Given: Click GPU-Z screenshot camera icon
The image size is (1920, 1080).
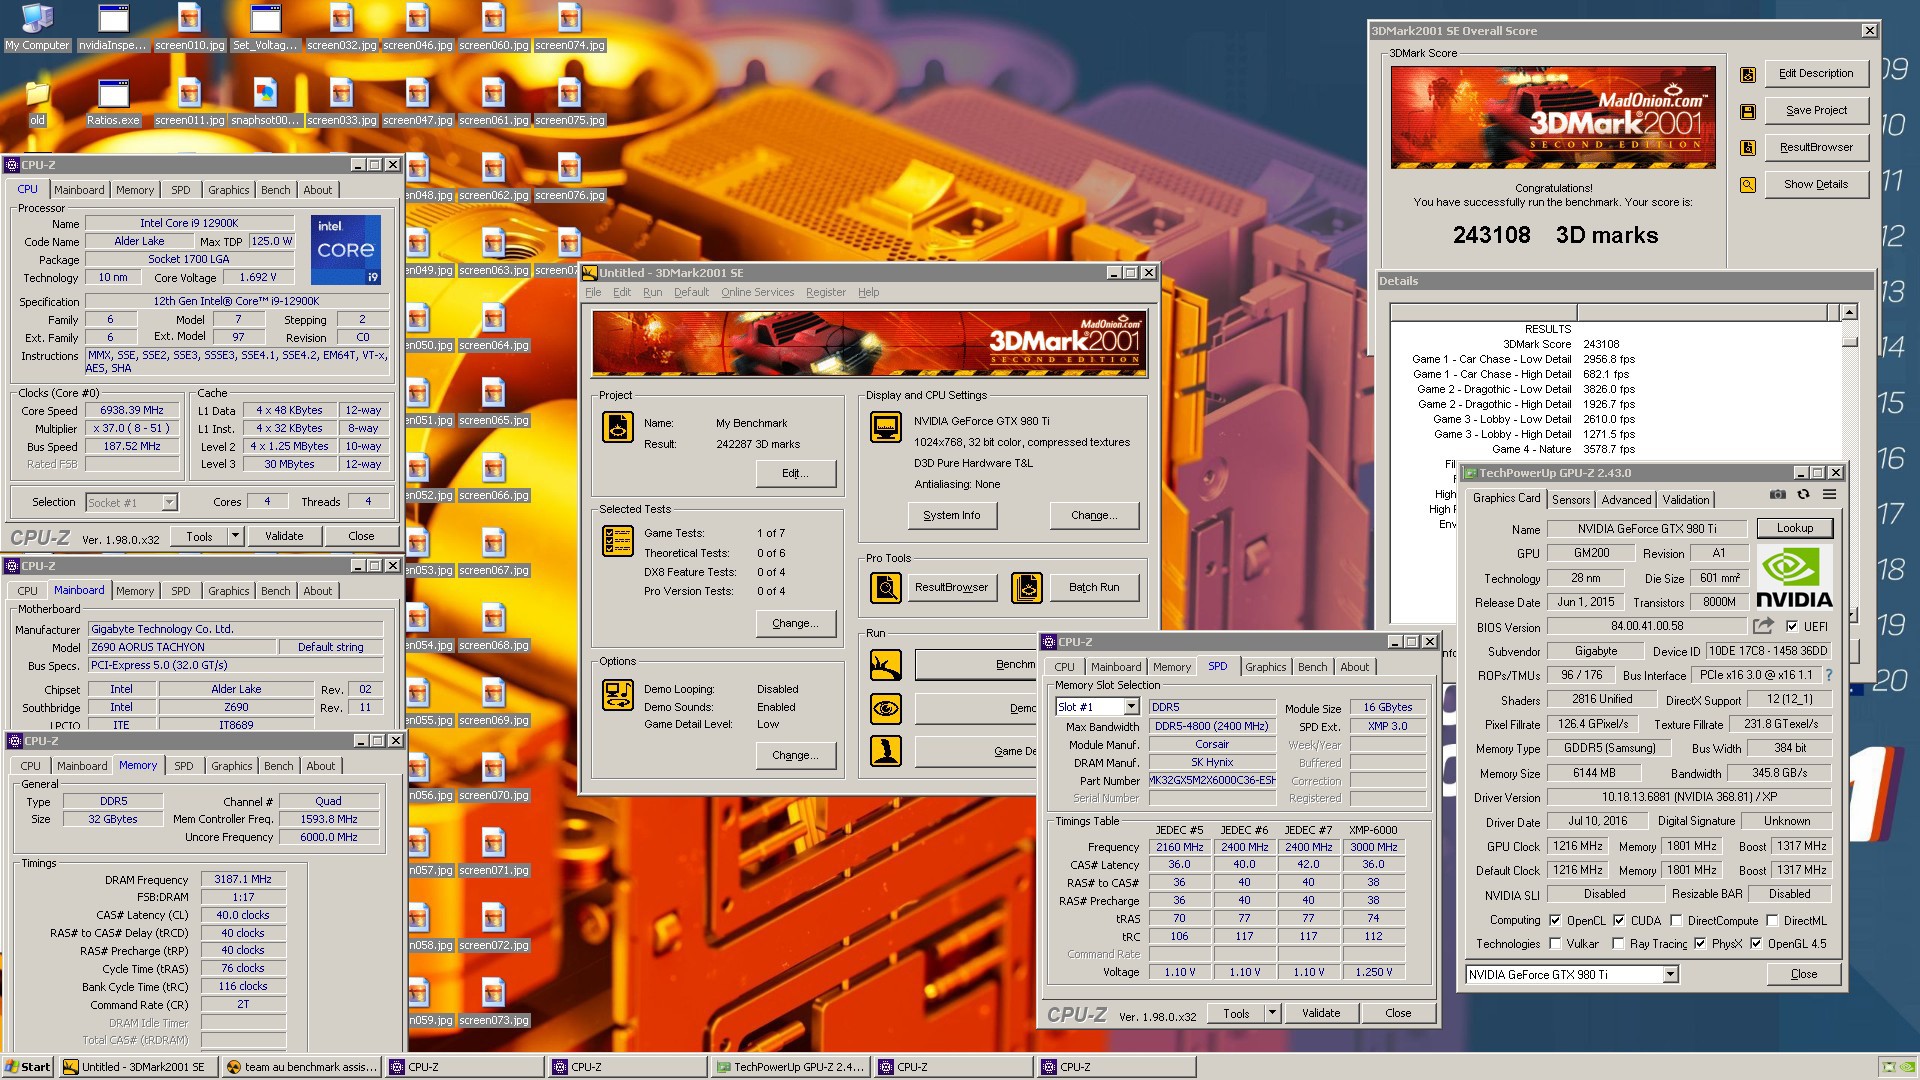Looking at the screenshot, I should [1777, 494].
